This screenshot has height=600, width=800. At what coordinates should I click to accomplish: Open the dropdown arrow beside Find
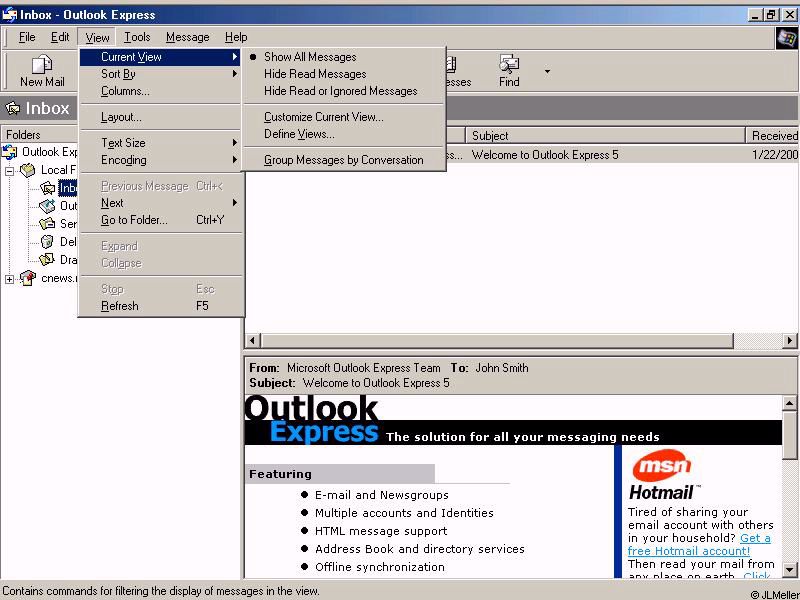click(x=547, y=71)
